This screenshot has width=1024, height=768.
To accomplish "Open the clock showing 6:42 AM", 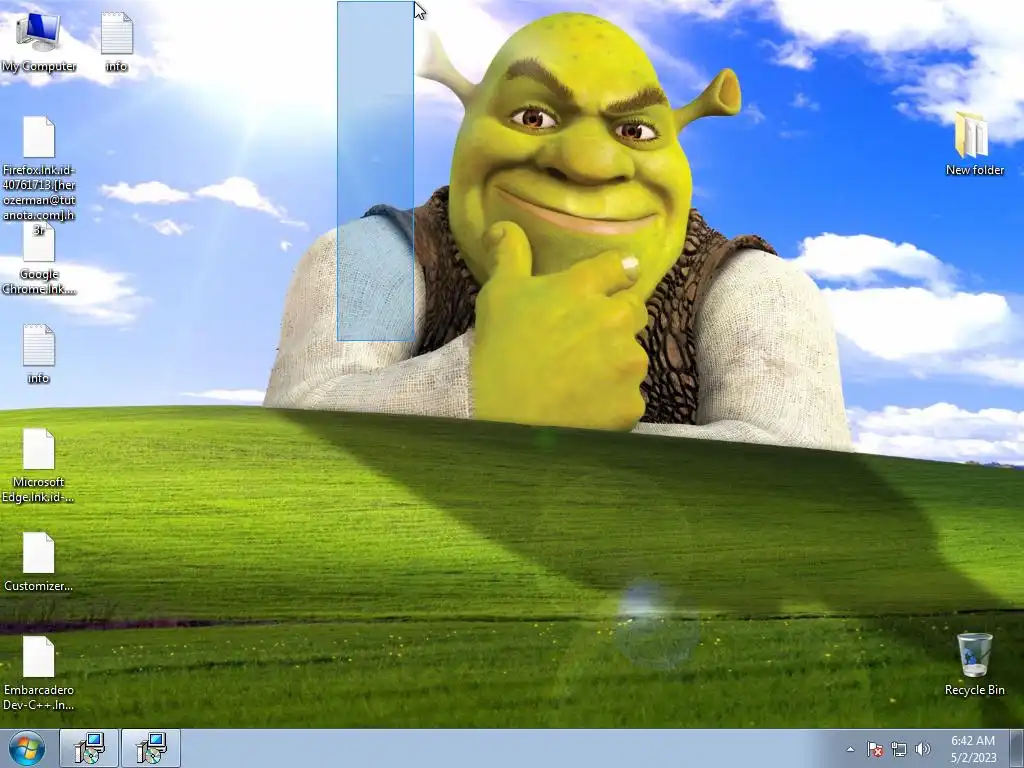I will (x=973, y=748).
